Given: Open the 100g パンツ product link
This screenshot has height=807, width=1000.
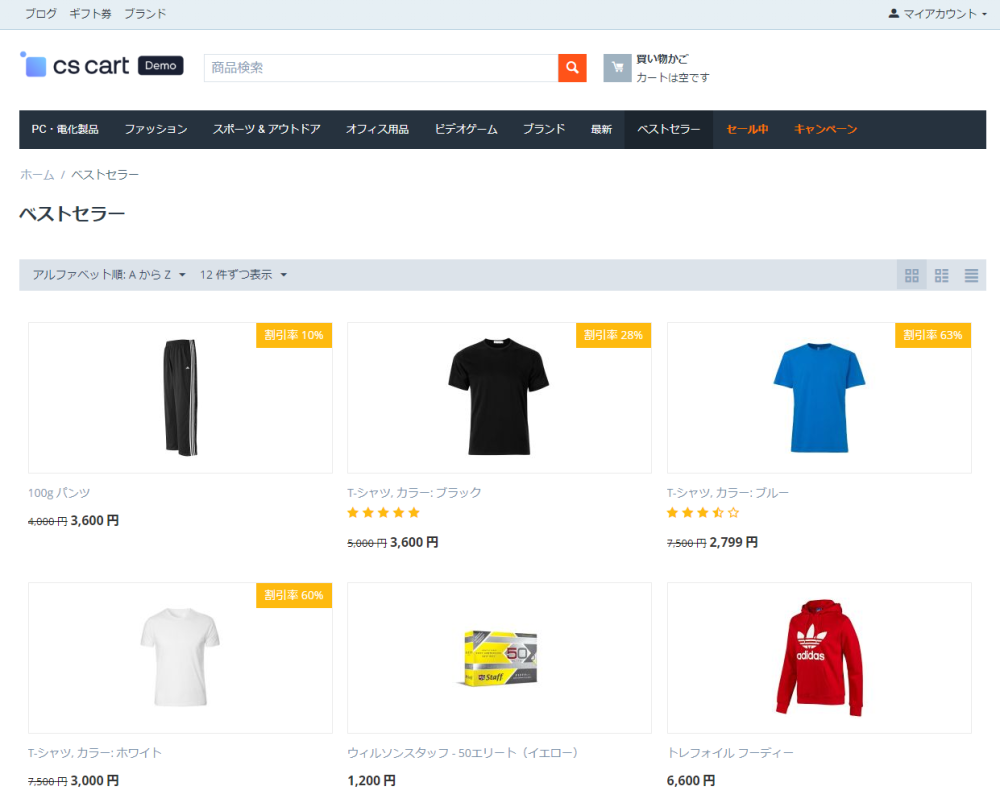Looking at the screenshot, I should pos(59,493).
